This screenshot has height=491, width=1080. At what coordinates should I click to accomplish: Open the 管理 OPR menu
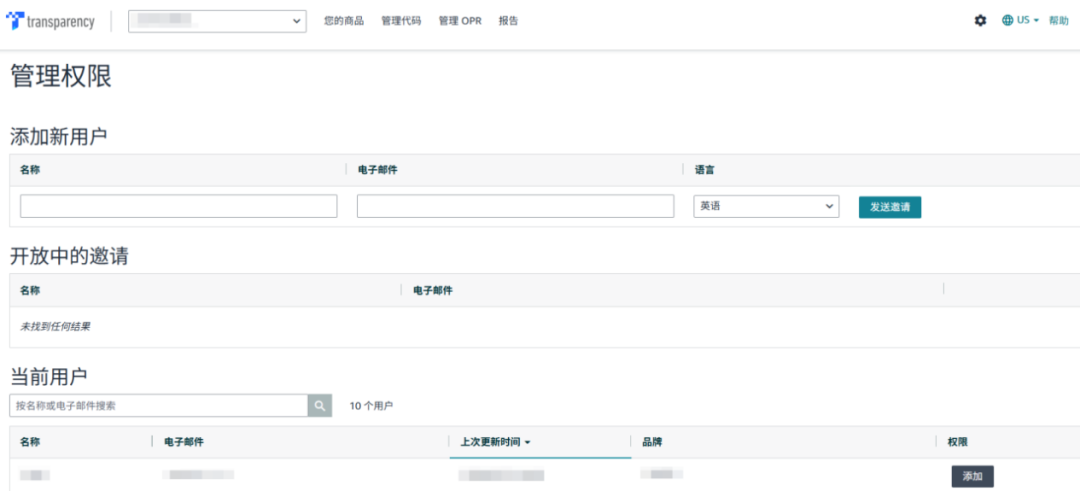click(460, 21)
